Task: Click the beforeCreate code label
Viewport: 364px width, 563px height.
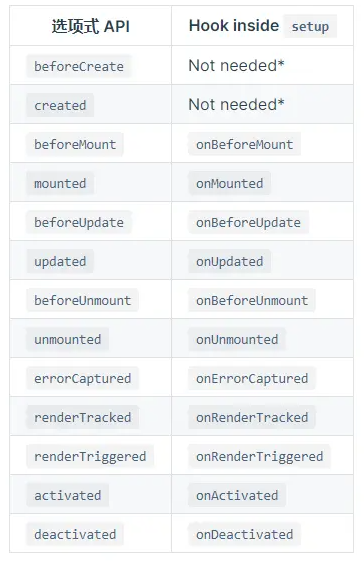Action: pos(79,66)
